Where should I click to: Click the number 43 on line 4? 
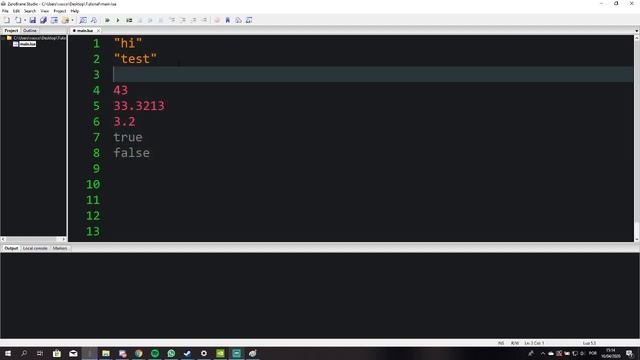pyautogui.click(x=121, y=90)
